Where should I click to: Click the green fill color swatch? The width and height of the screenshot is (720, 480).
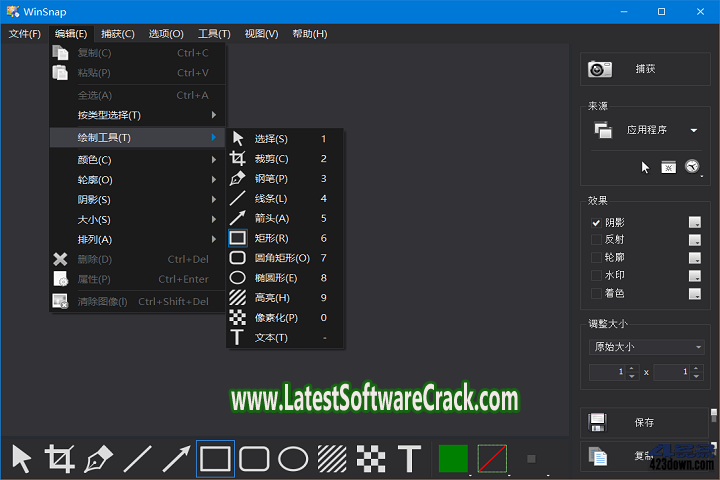[453, 458]
